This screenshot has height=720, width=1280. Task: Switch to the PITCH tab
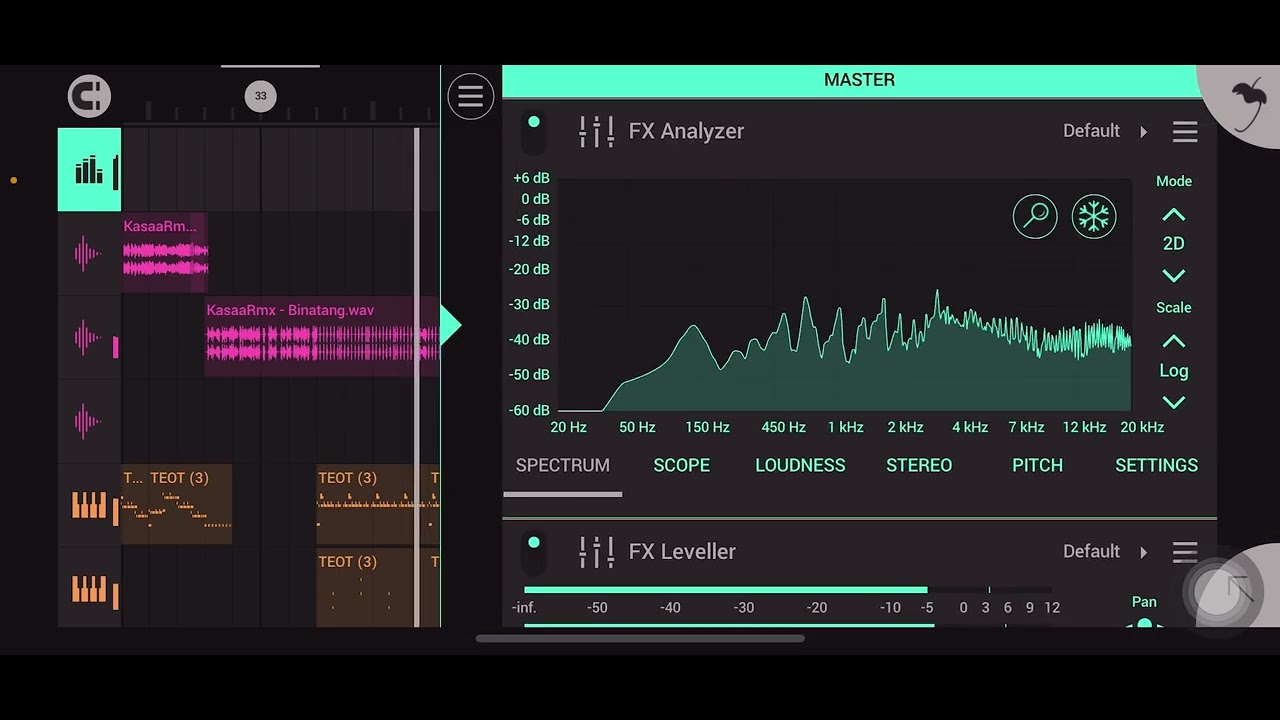[1037, 465]
